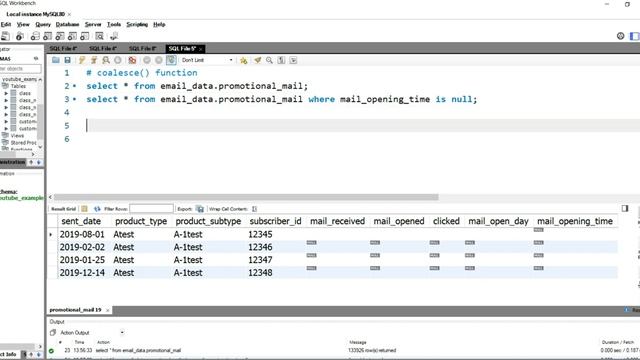Screen dimensions: 640x360
Task: Open the search table data tool
Action: tap(99, 36)
